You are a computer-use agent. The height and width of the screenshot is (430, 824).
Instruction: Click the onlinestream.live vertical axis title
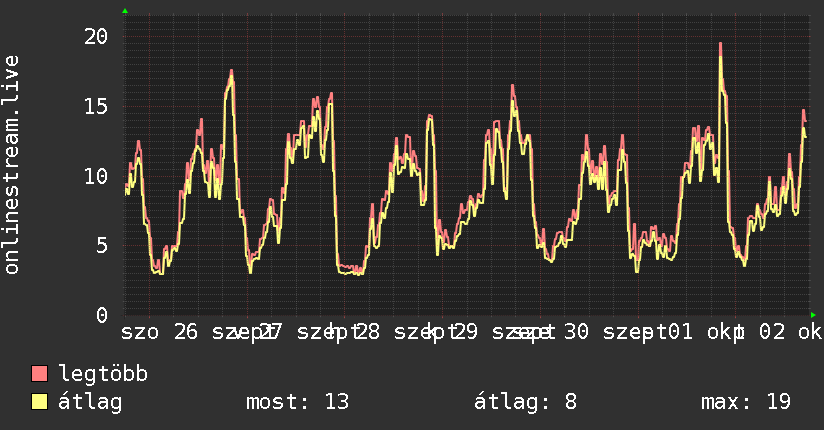(x=12, y=165)
